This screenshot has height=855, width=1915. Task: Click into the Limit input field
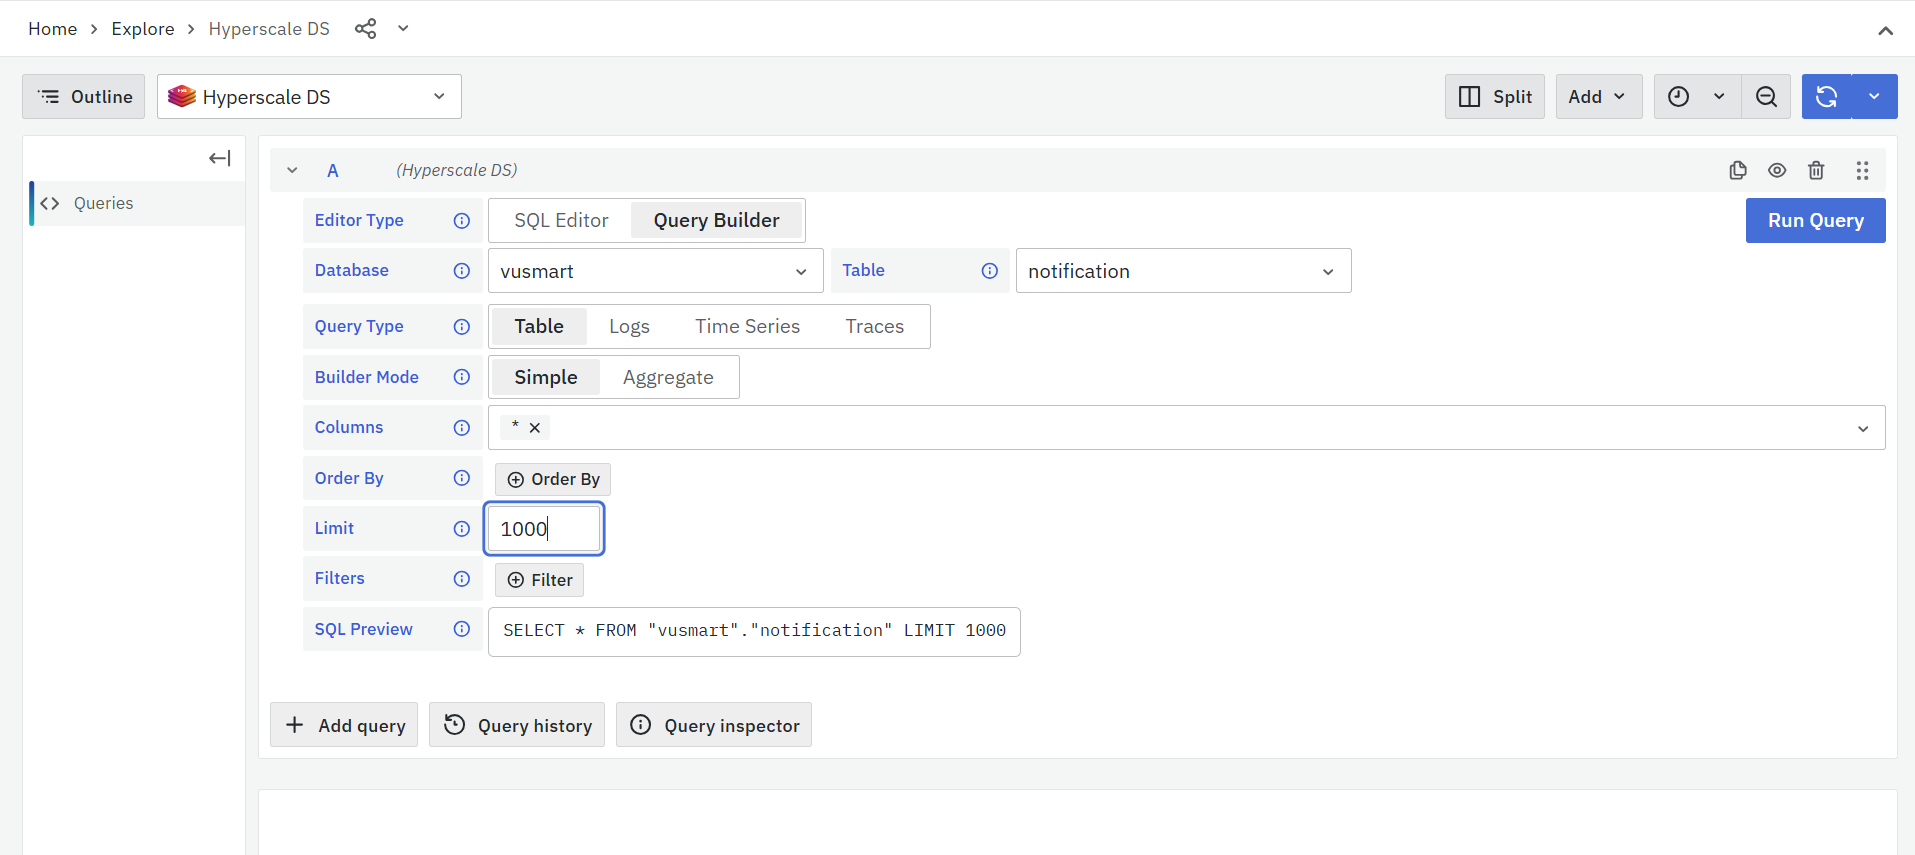pyautogui.click(x=544, y=529)
